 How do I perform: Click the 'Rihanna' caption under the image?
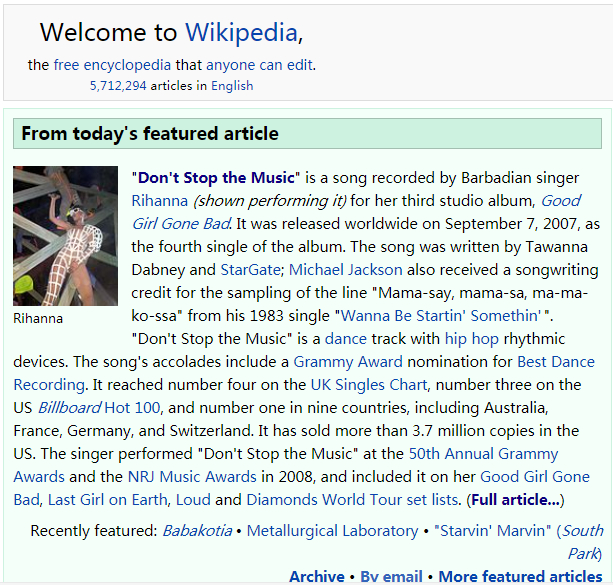pos(38,319)
